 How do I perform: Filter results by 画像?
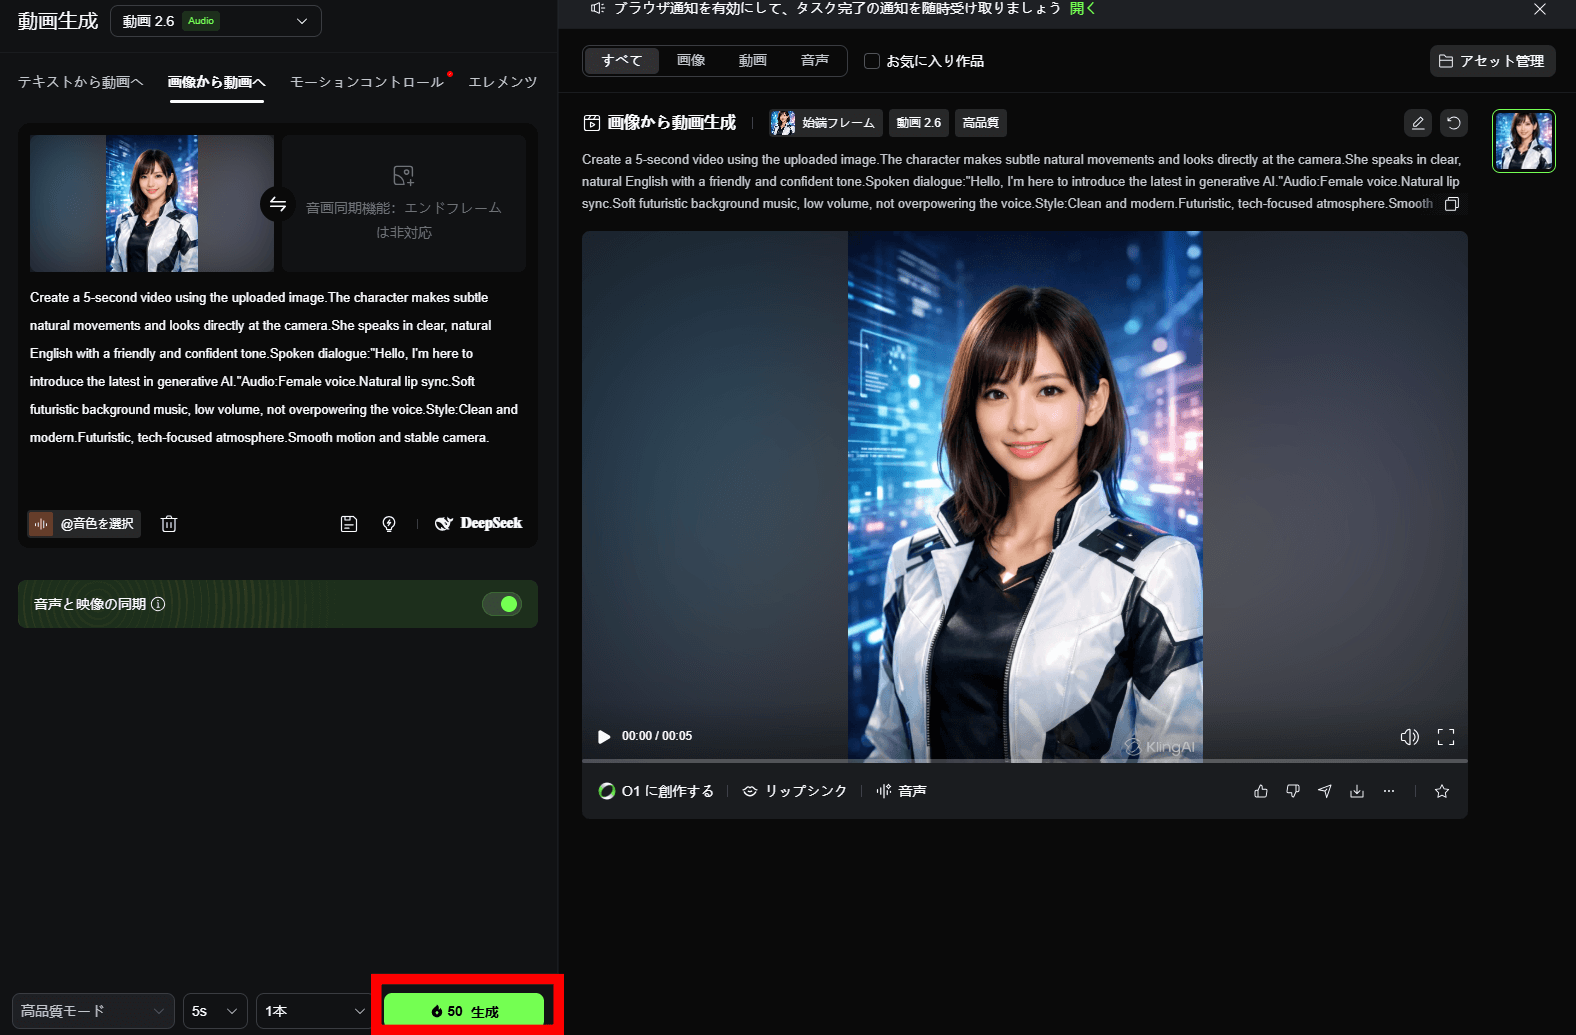[691, 61]
